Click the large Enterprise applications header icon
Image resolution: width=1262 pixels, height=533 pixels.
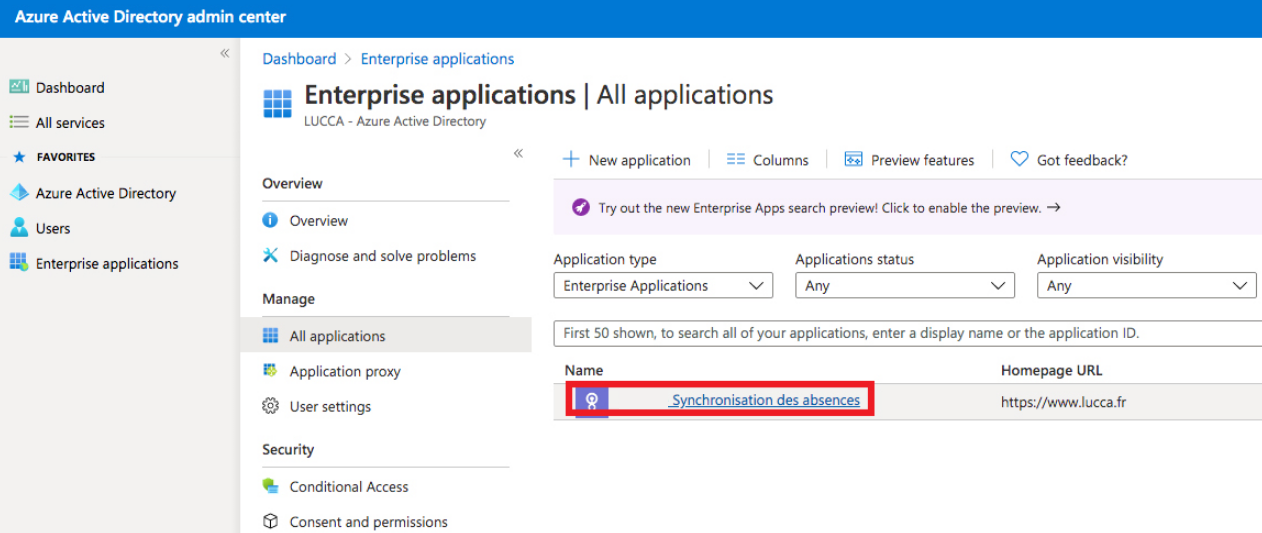(x=277, y=104)
